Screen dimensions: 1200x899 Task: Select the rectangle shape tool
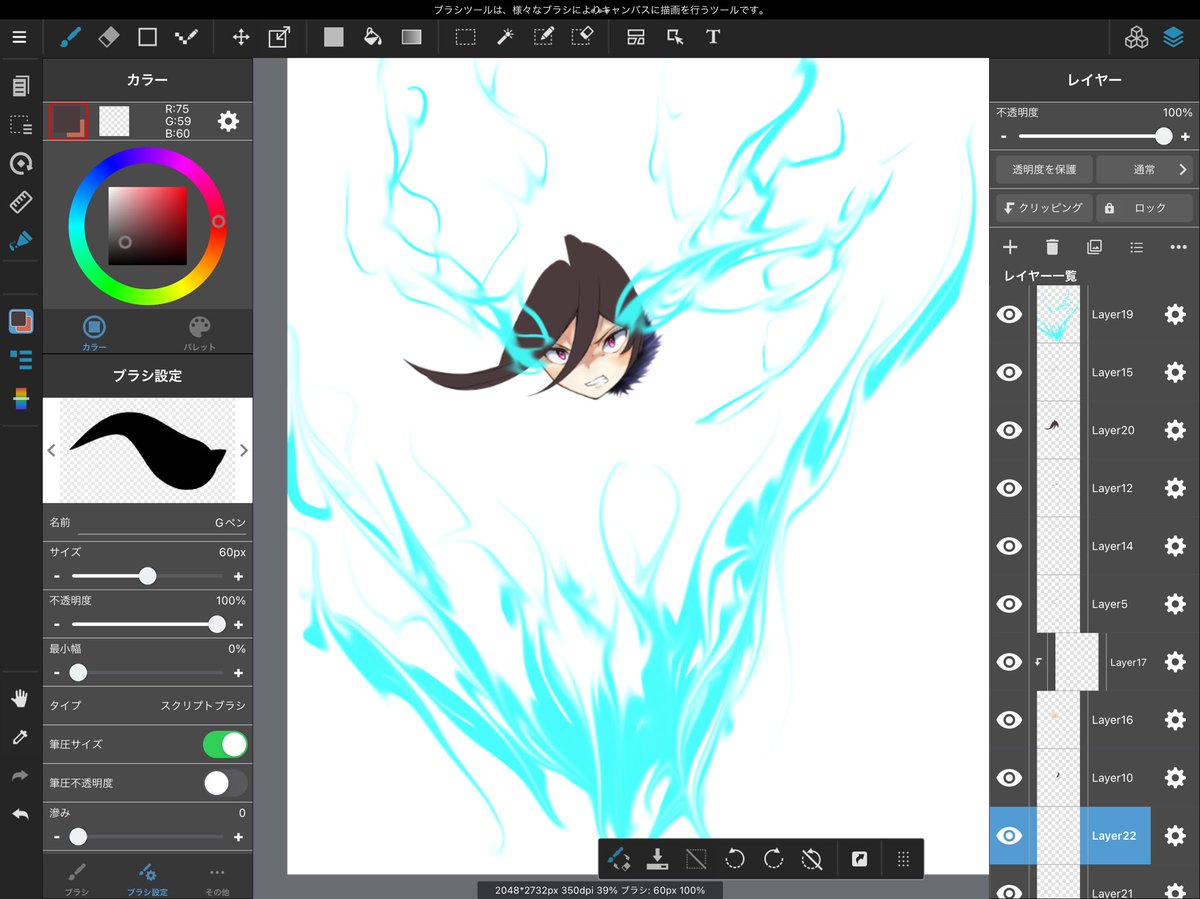148,38
